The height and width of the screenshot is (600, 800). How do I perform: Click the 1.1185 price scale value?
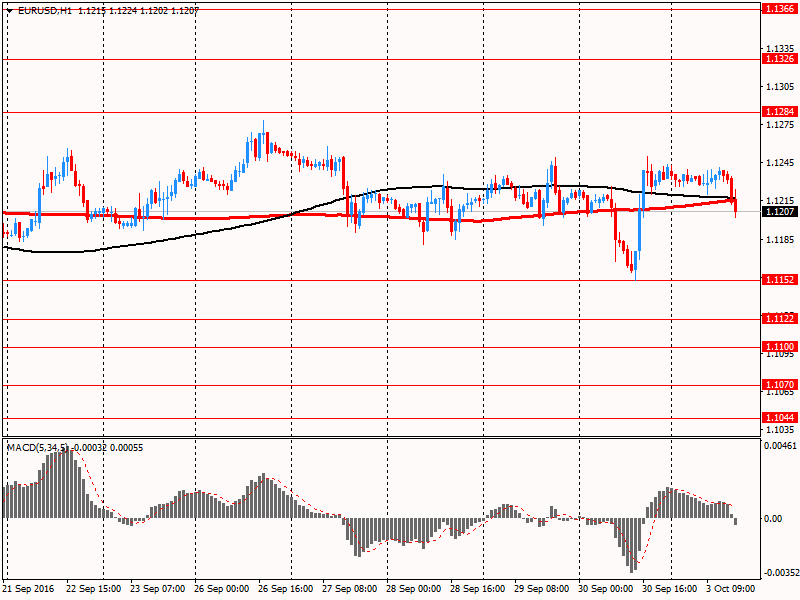pos(781,239)
